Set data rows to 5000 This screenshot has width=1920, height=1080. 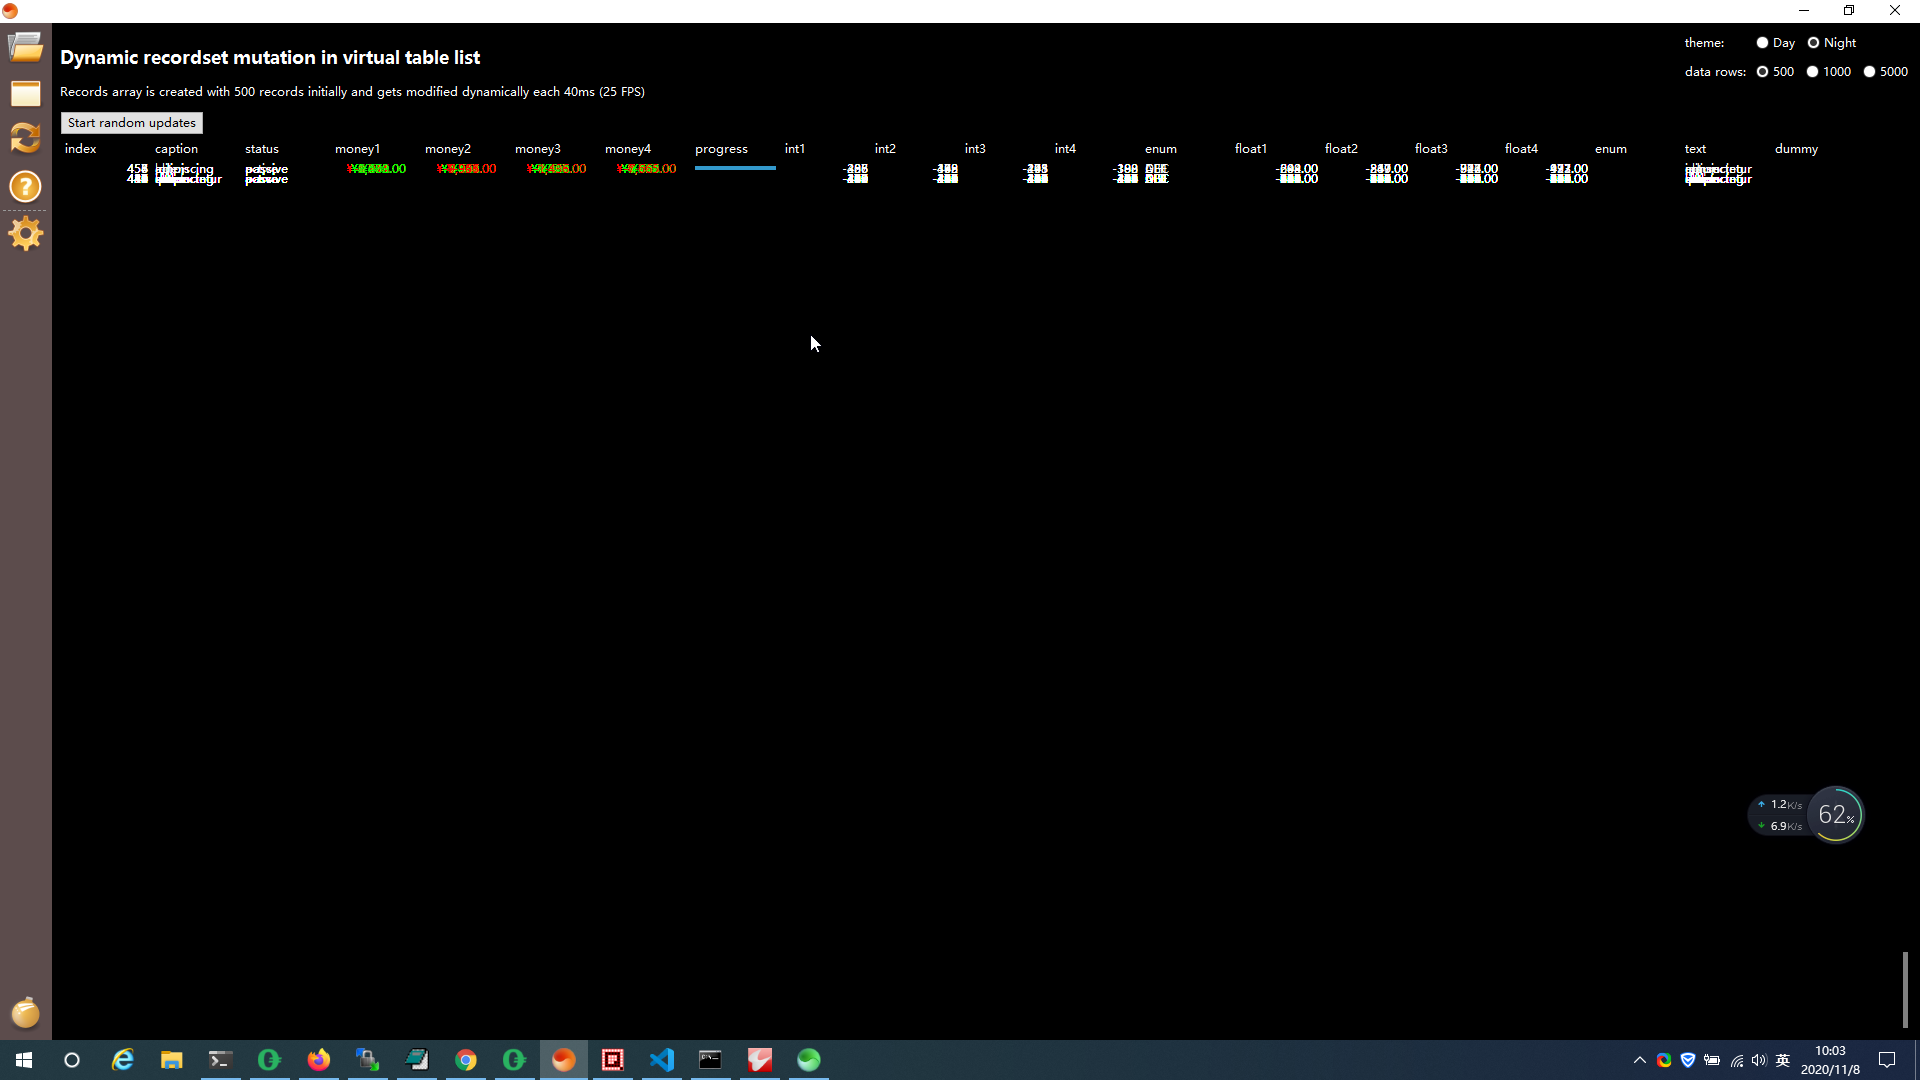tap(1869, 72)
